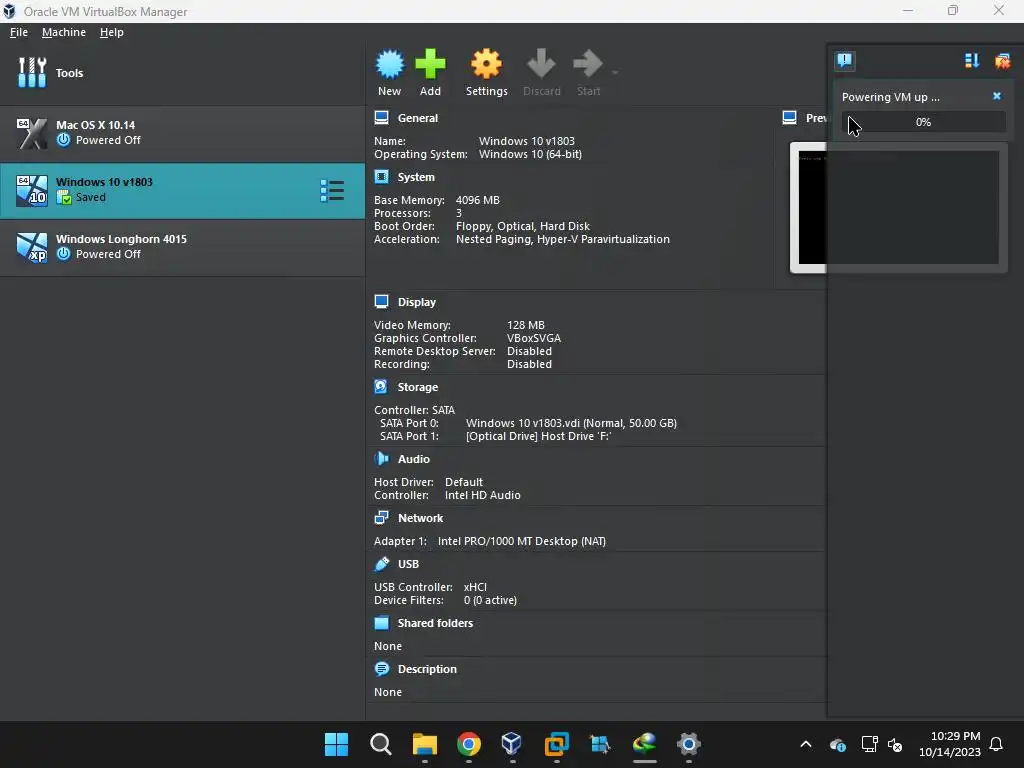
Task: Select the Windows Longhorn 4015 machine
Action: (x=182, y=248)
